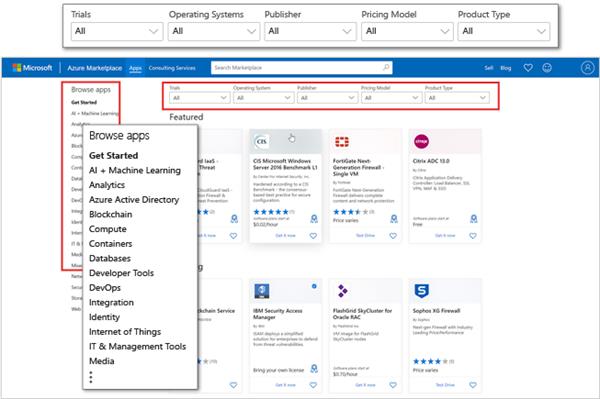This screenshot has width=600, height=399.
Task: Open enlarged Operating Systems dropdown in top callout
Action: click(x=214, y=31)
